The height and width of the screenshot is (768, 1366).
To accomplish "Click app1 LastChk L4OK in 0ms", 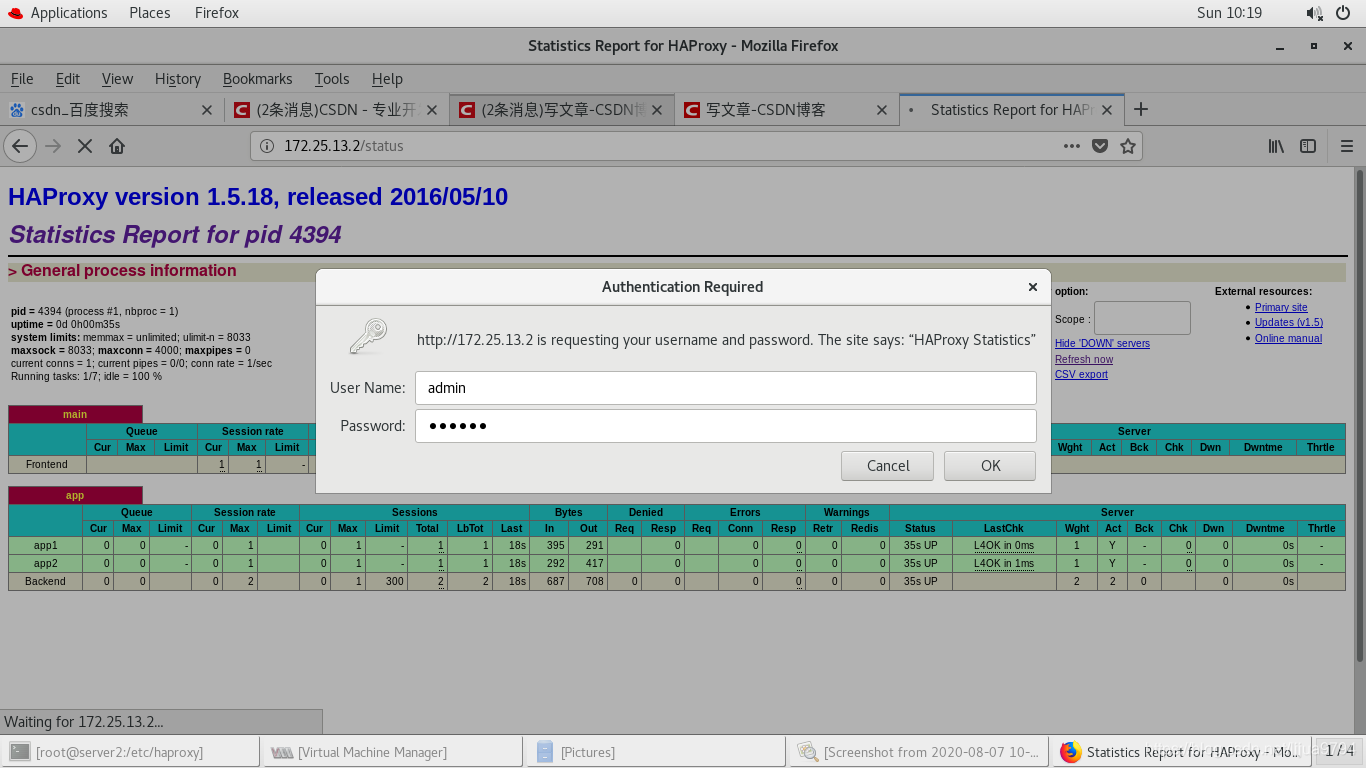I will (1004, 546).
